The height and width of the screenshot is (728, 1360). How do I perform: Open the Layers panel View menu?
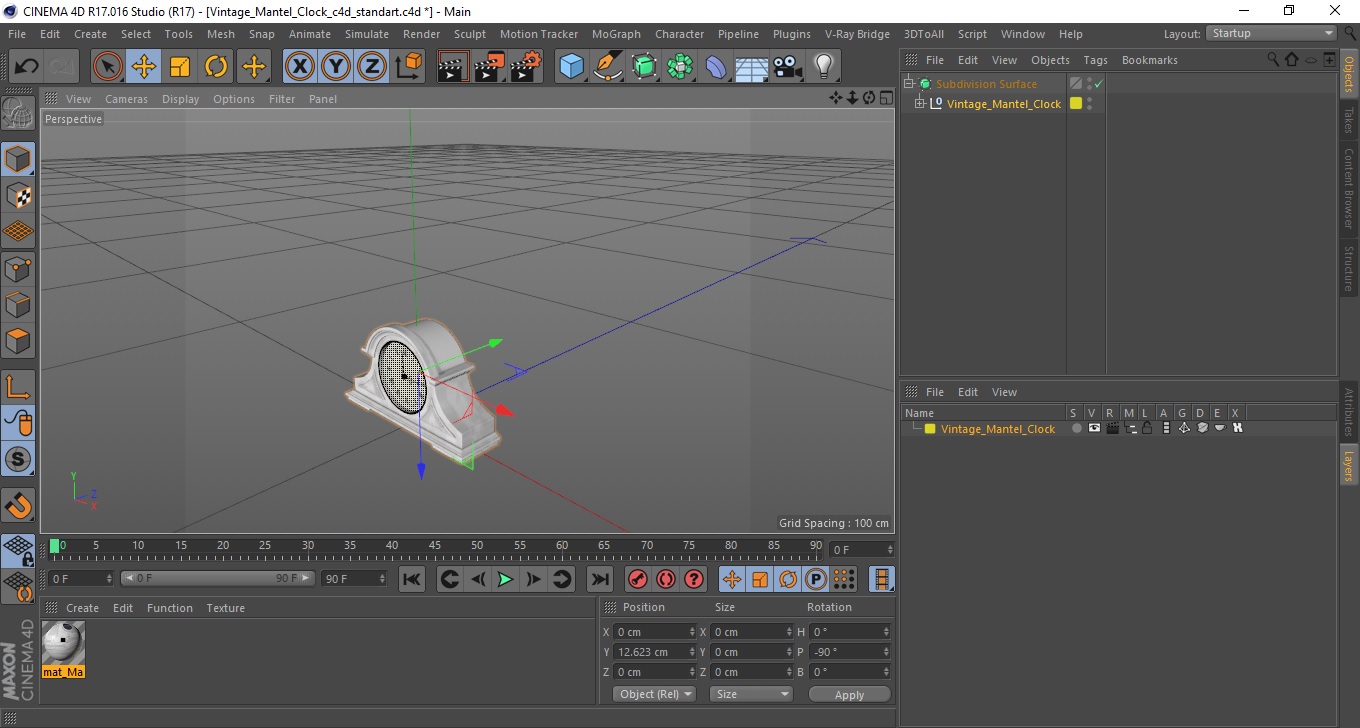pos(1004,392)
